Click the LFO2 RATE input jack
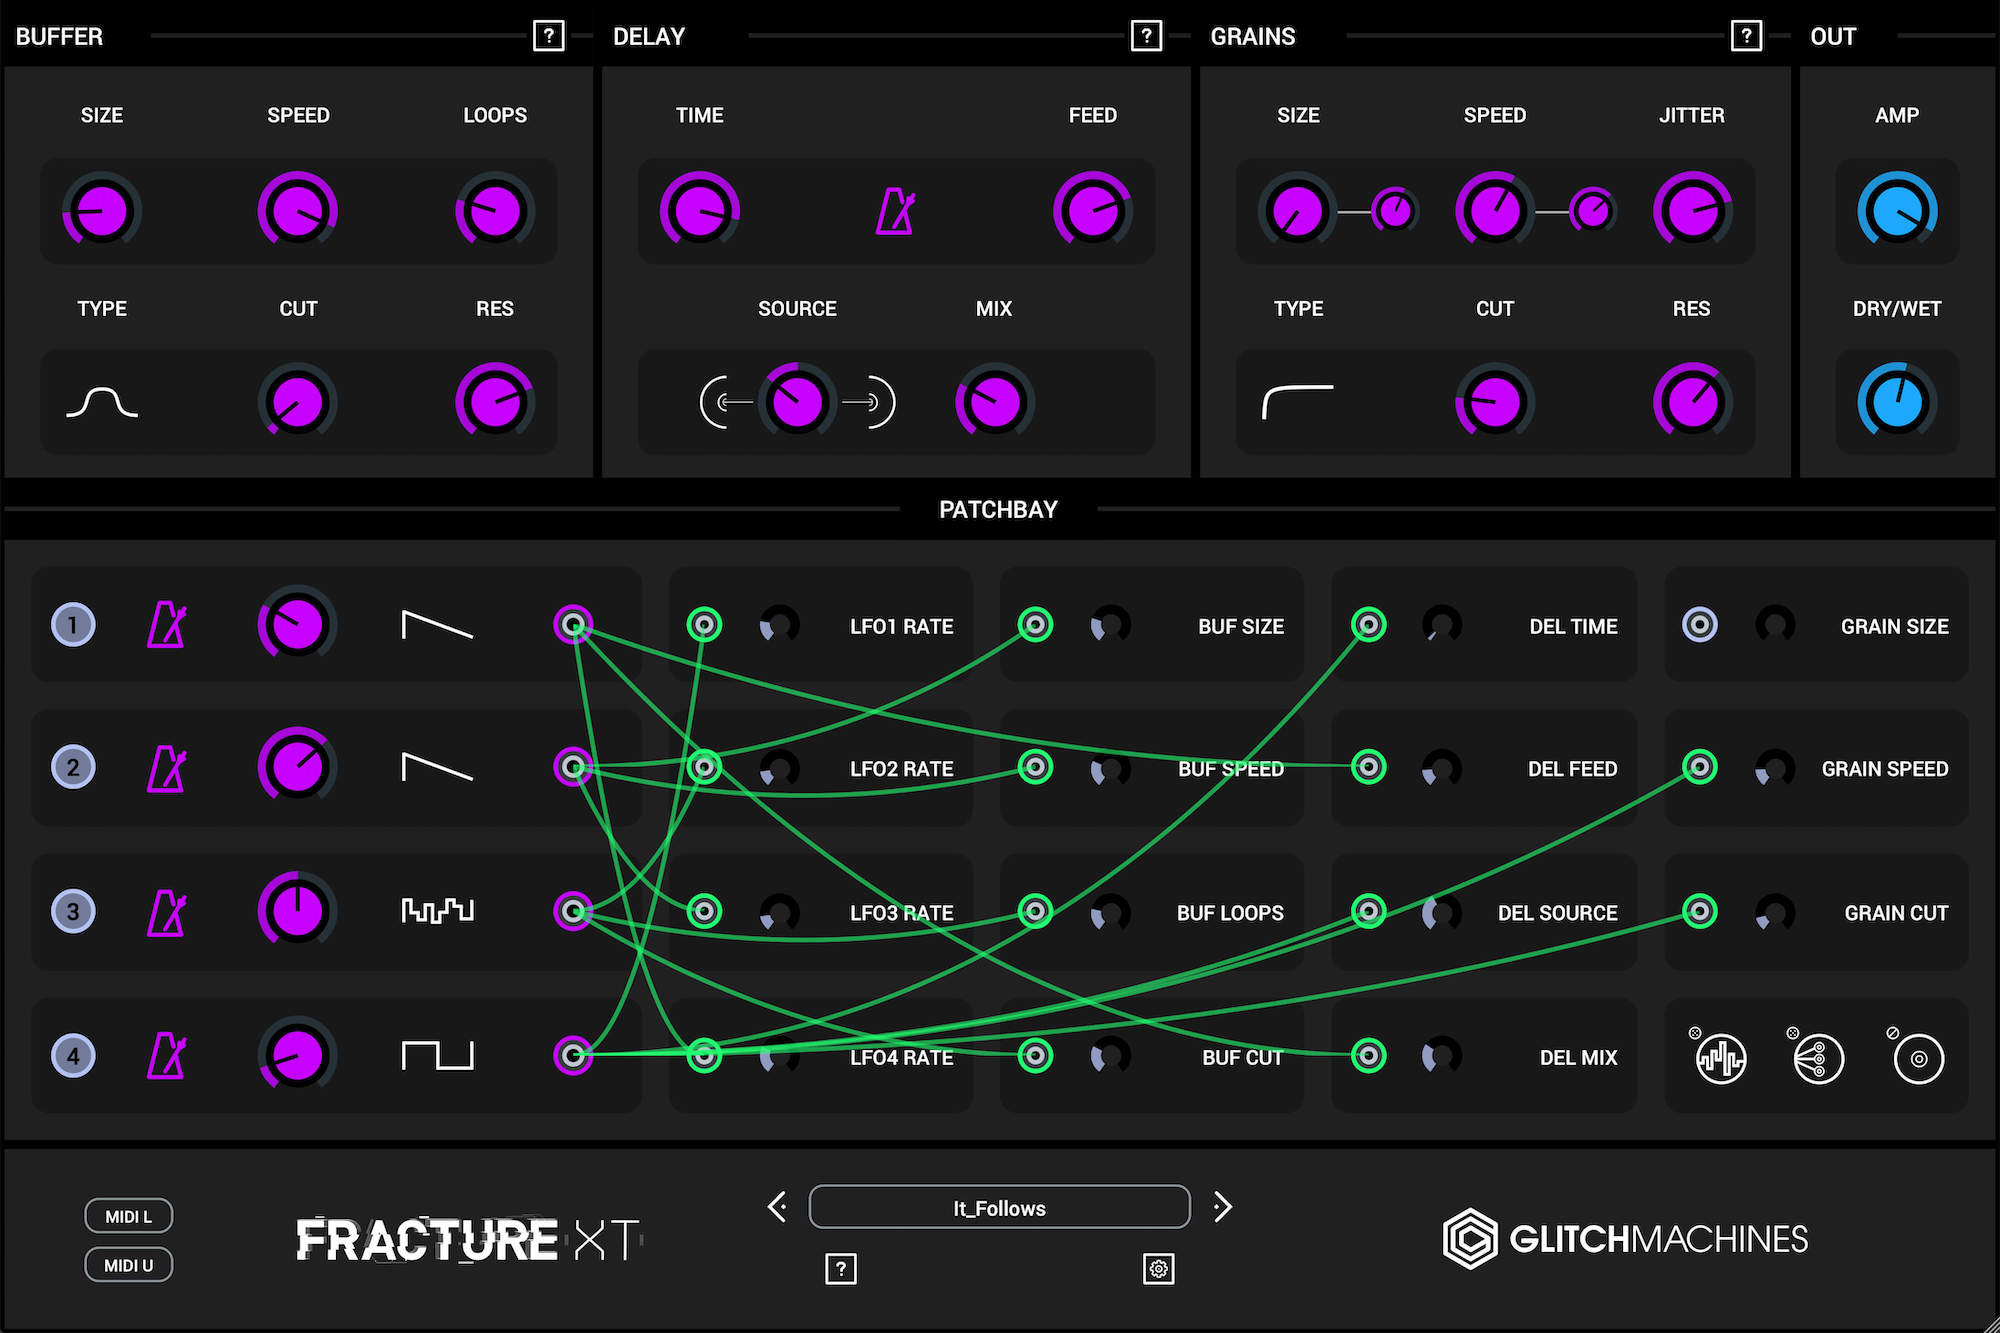Viewport: 2000px width, 1333px height. tap(704, 767)
